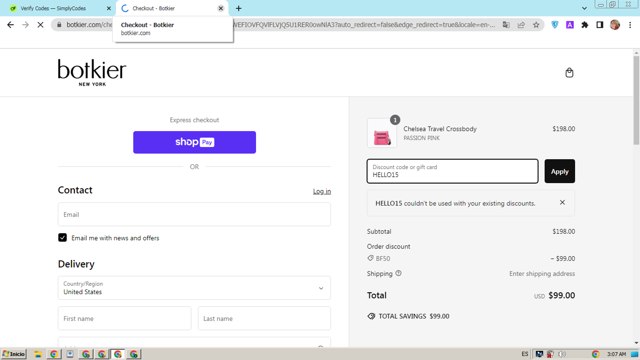
Task: Close the Checkout - Botkier tab
Action: click(221, 8)
